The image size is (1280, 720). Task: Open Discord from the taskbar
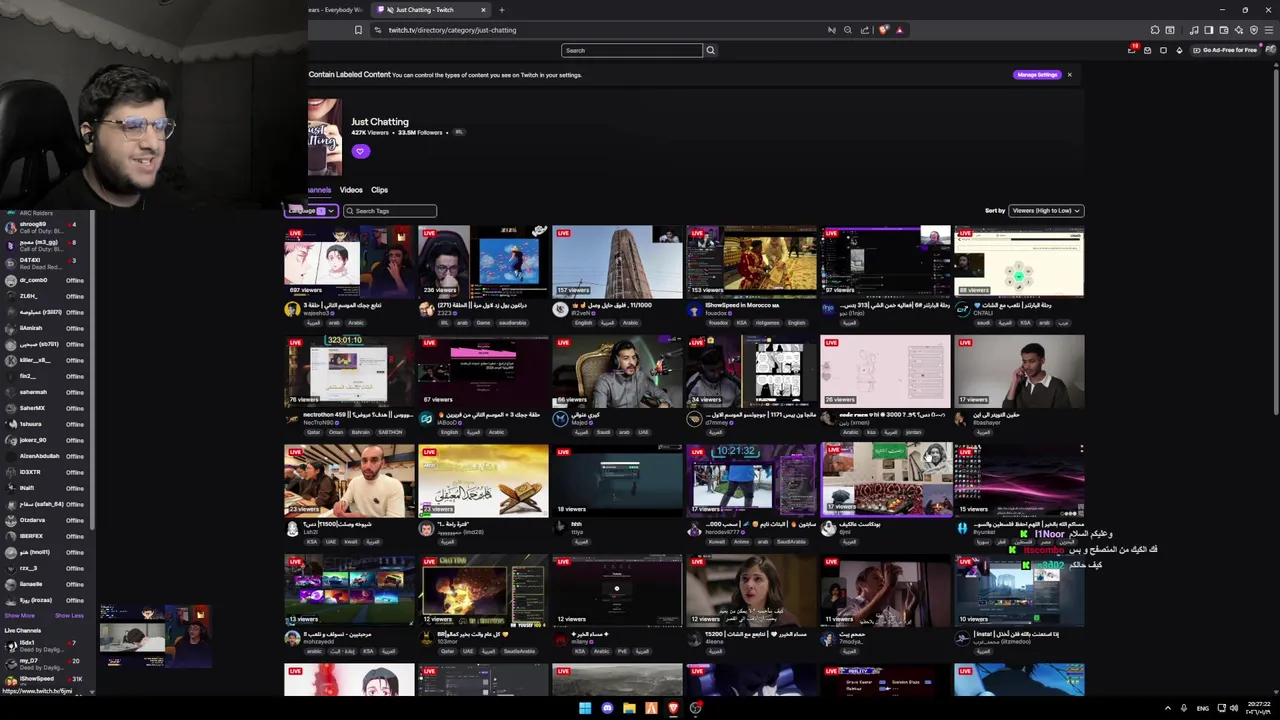click(607, 708)
